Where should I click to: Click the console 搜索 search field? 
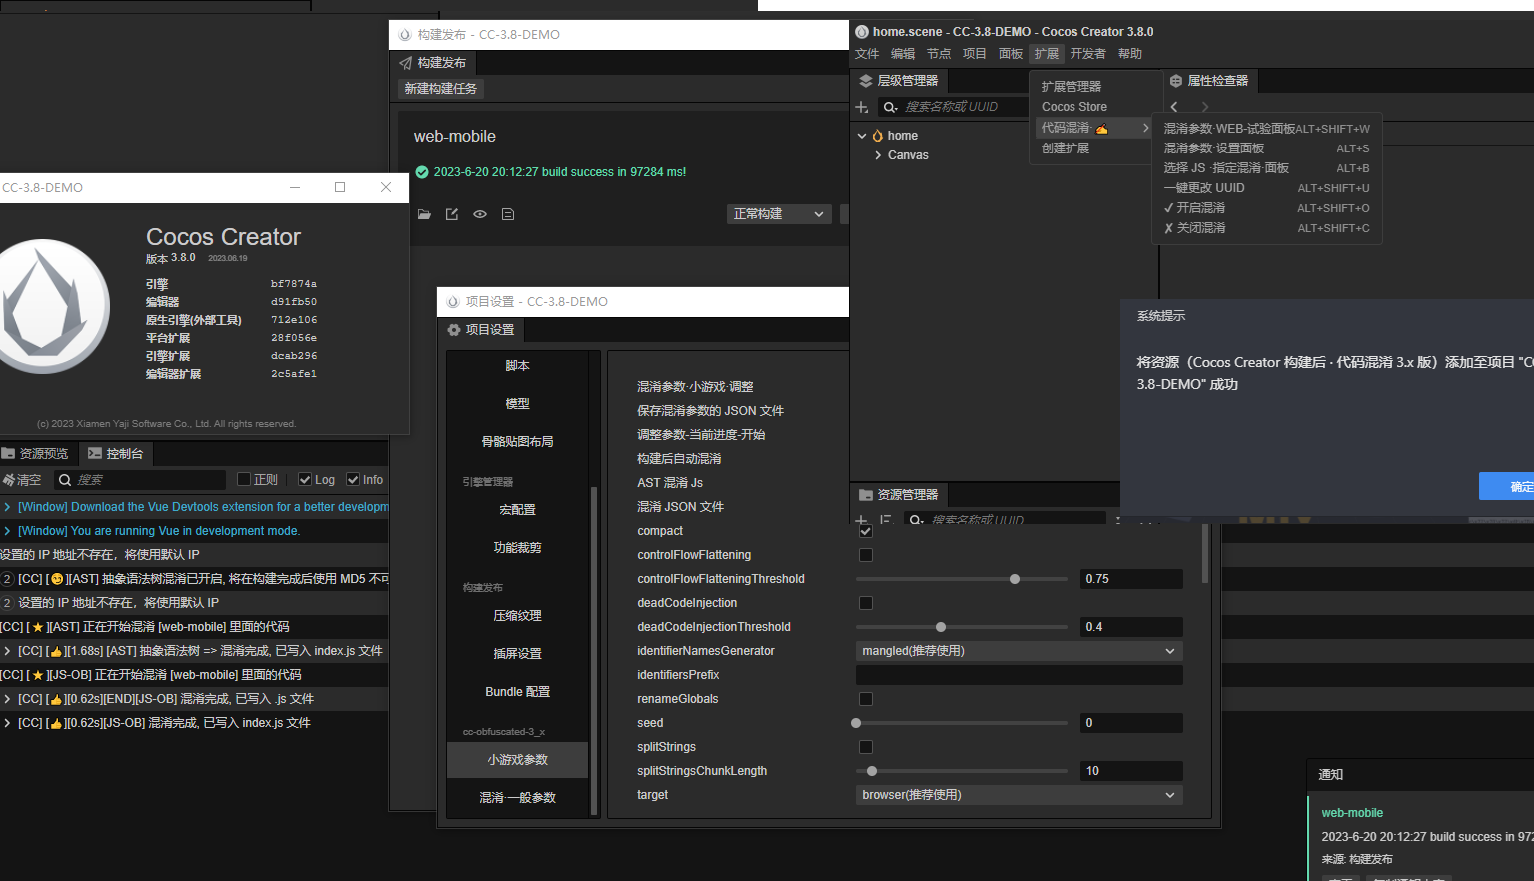click(x=141, y=480)
